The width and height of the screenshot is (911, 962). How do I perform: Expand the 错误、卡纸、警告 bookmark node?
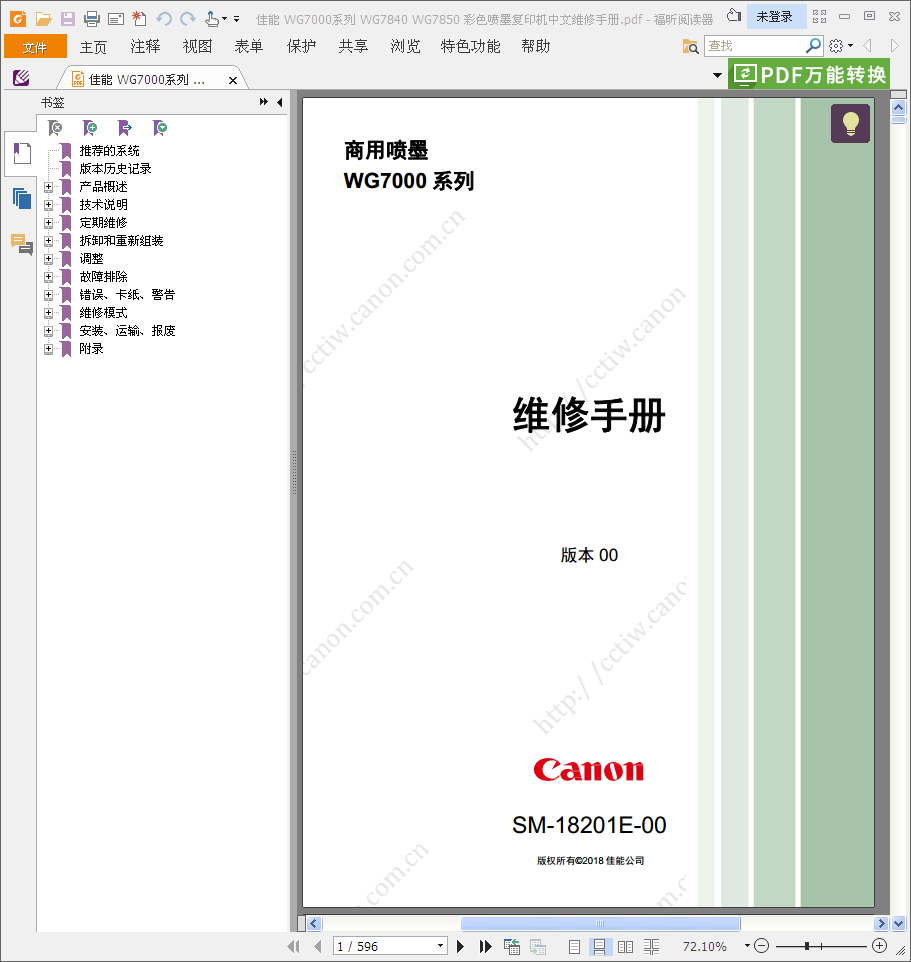click(48, 295)
